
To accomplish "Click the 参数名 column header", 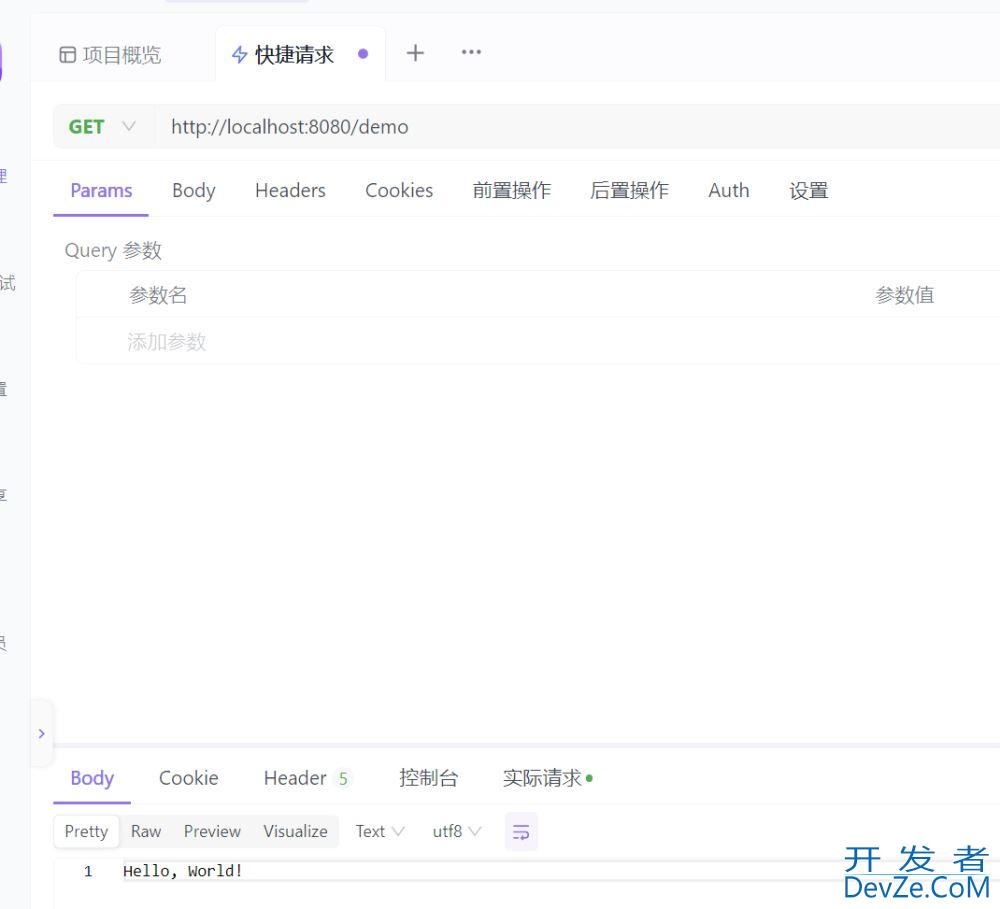I will pyautogui.click(x=158, y=295).
